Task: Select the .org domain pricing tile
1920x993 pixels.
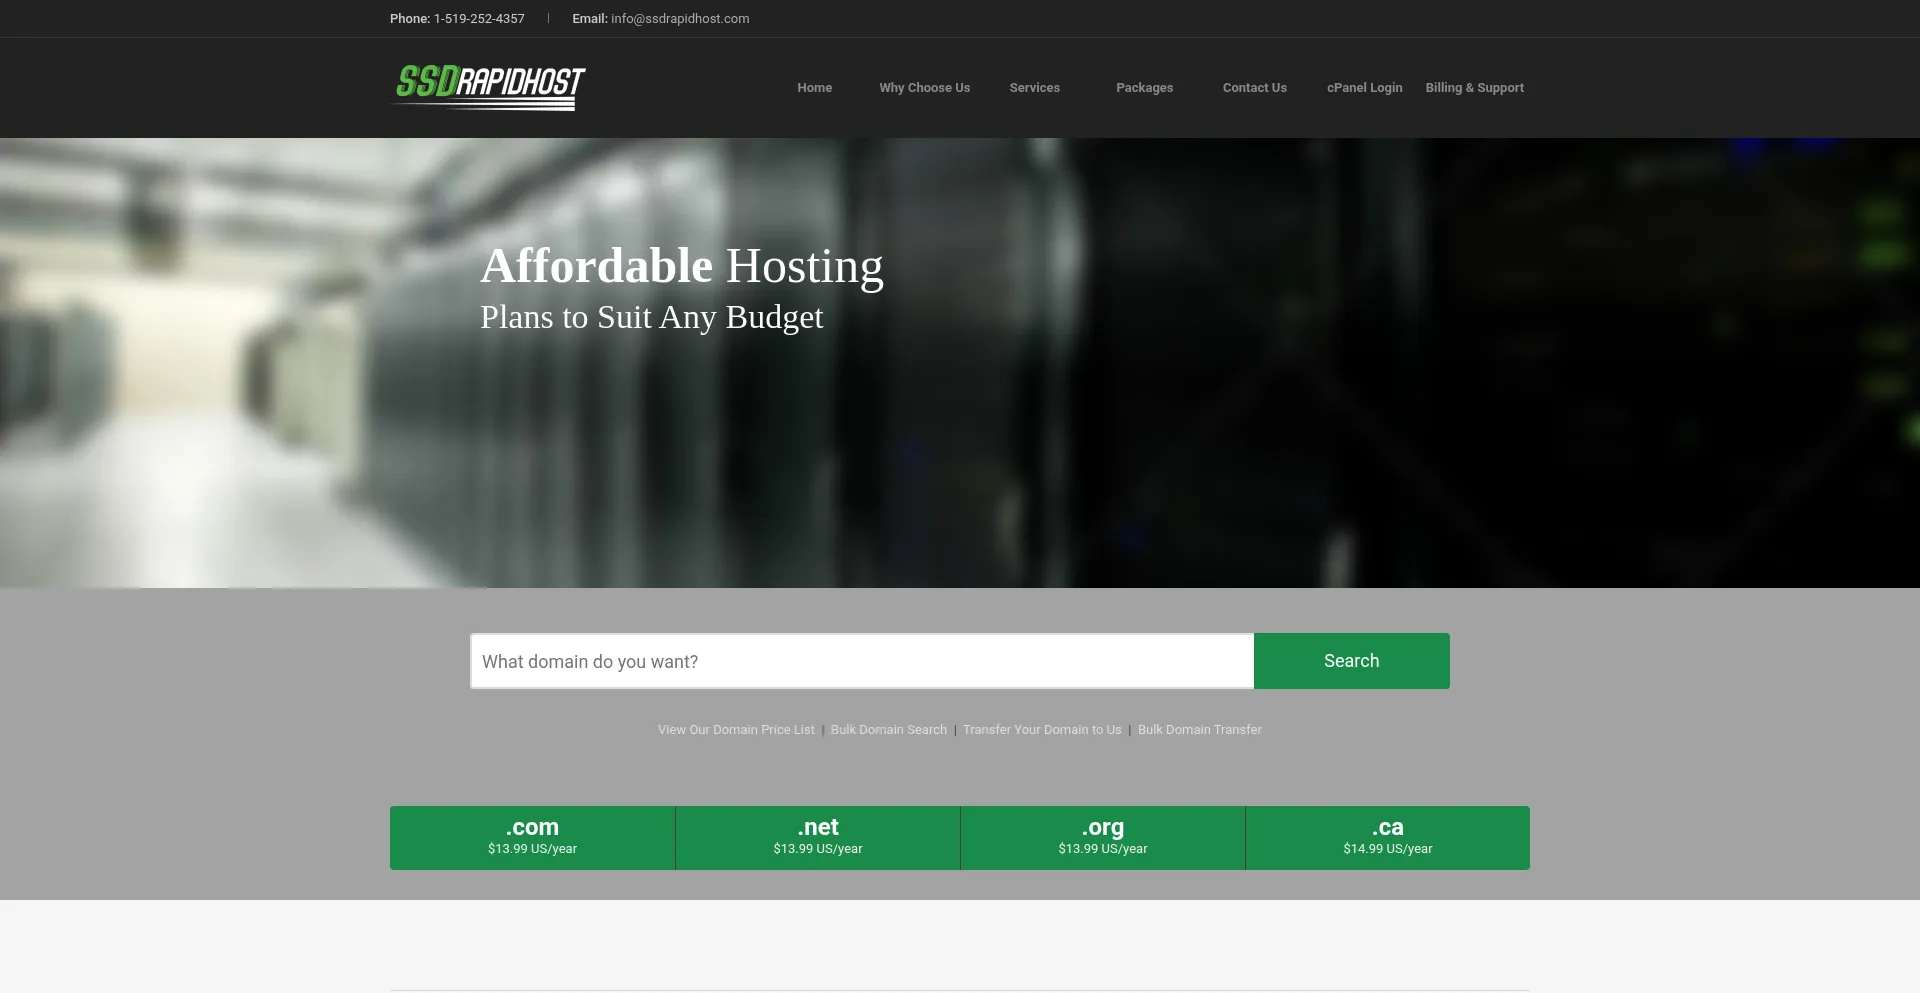Action: point(1102,837)
